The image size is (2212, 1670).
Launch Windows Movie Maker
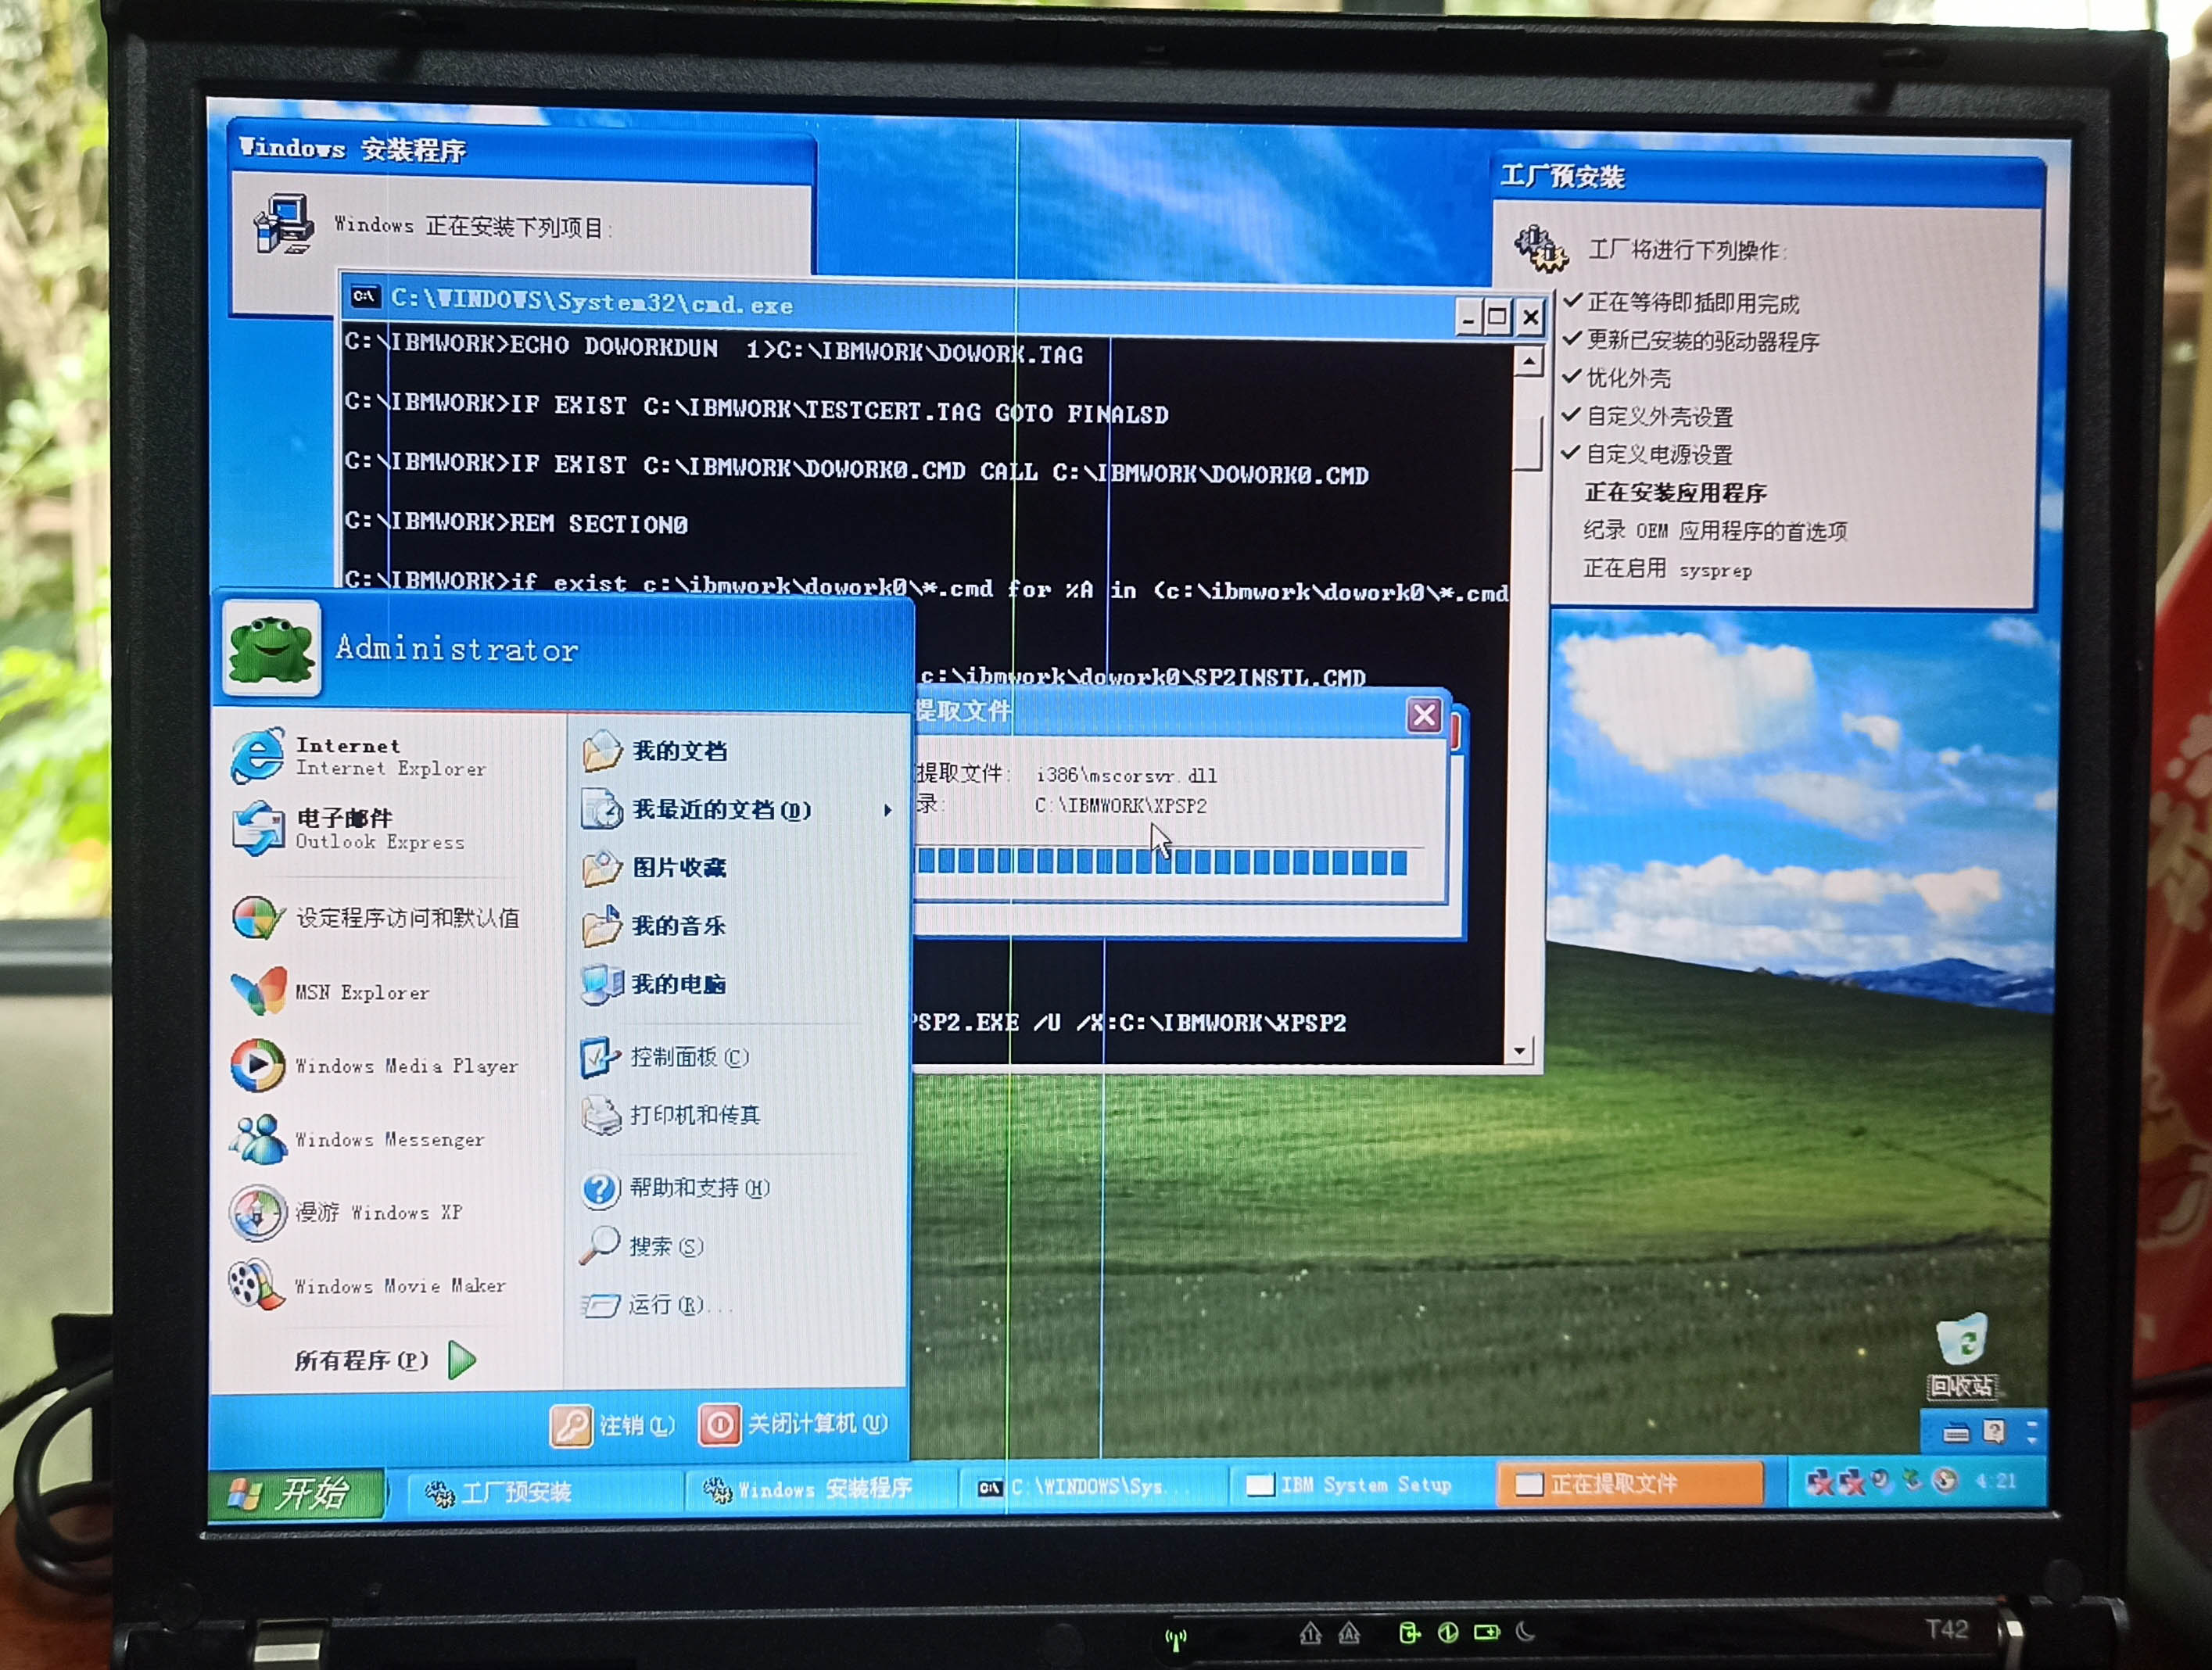368,1285
